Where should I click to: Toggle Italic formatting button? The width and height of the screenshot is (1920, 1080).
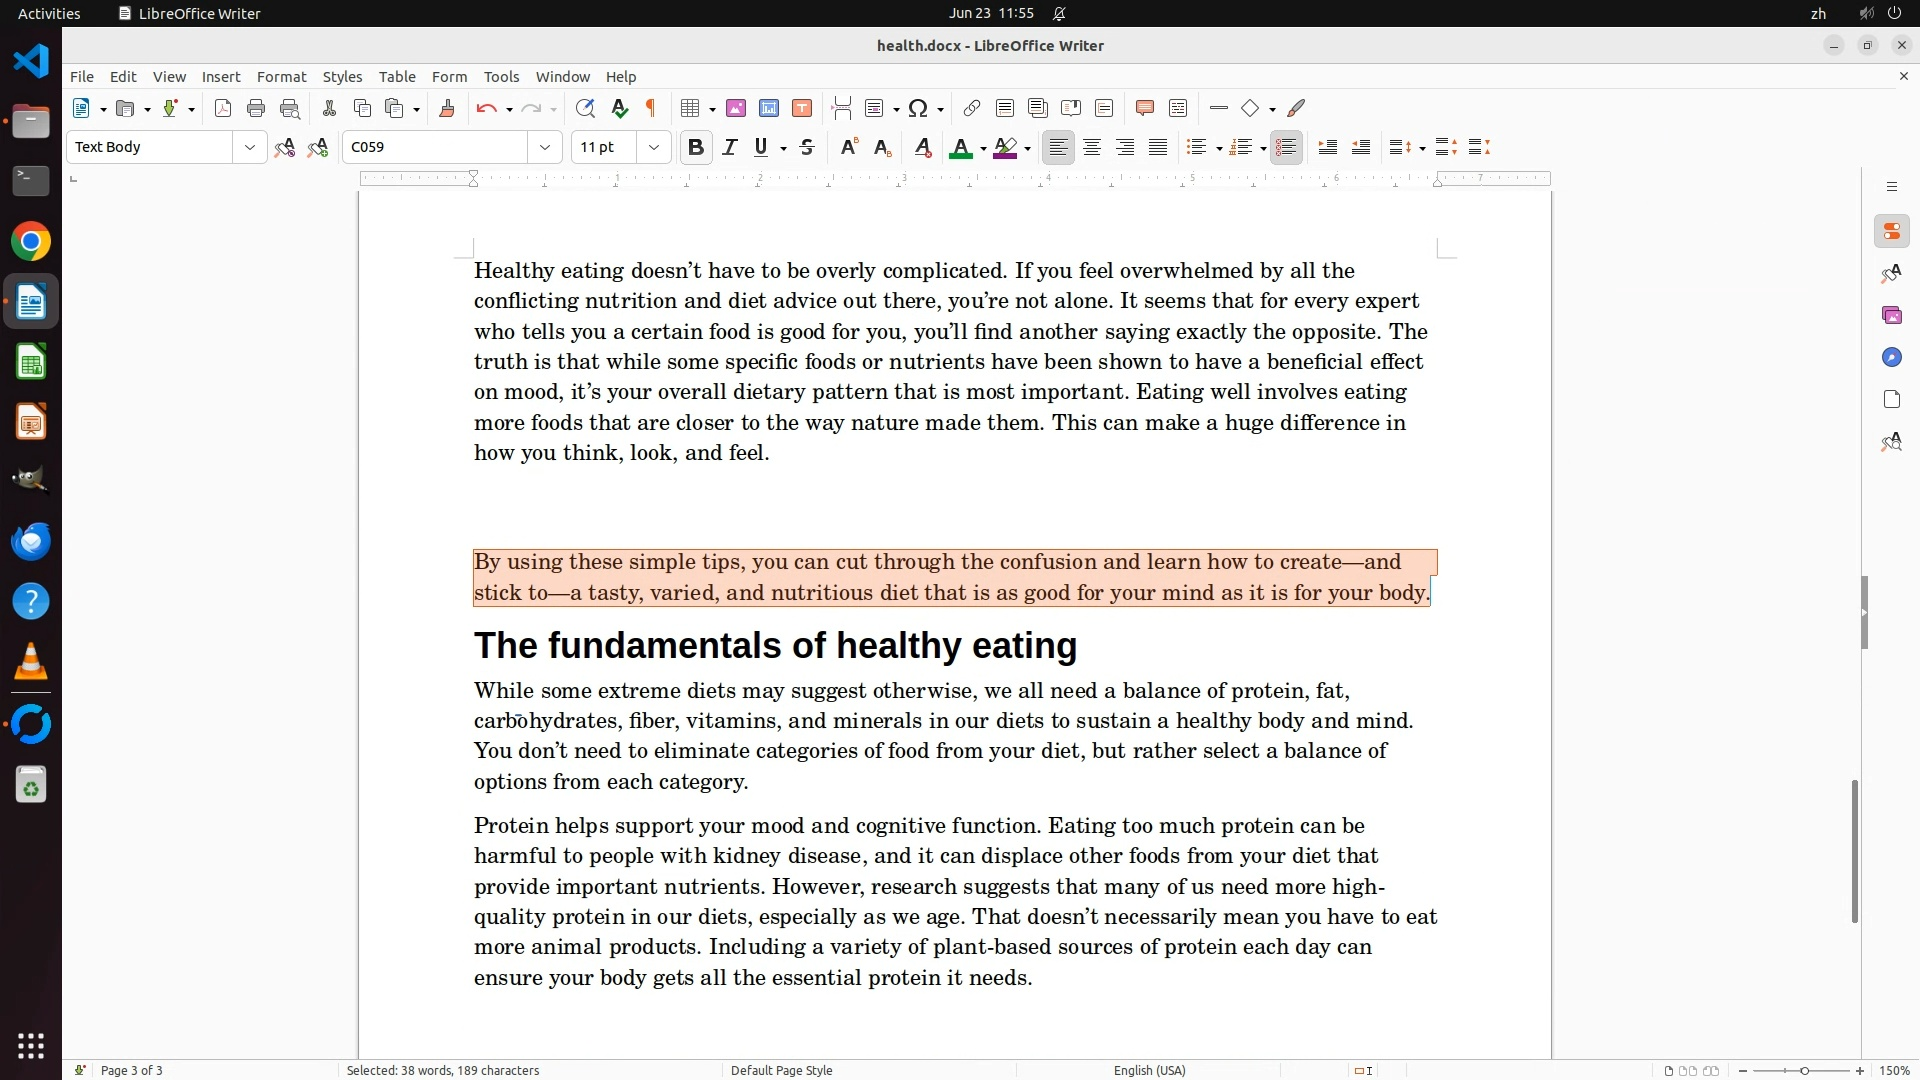[730, 148]
